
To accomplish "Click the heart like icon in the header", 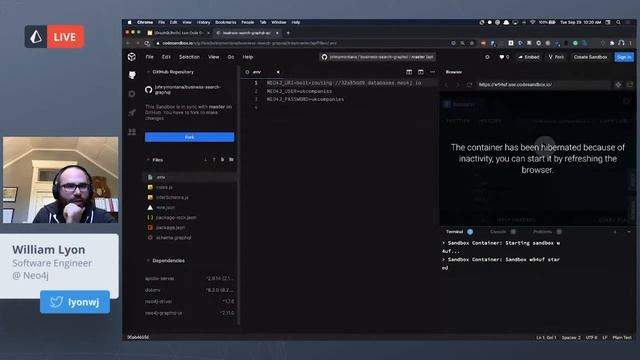I will [501, 57].
